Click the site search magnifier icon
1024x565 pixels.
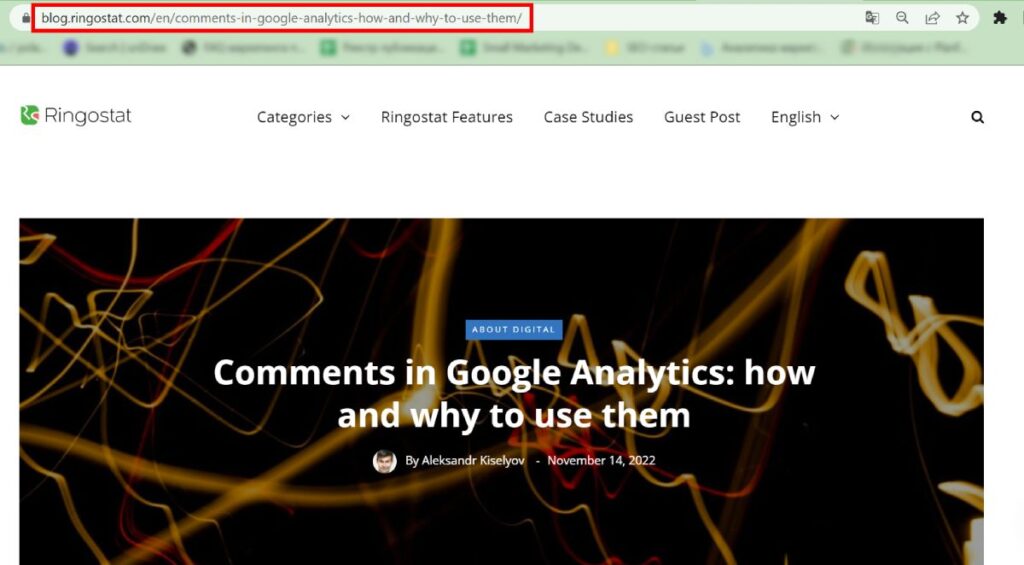(977, 117)
